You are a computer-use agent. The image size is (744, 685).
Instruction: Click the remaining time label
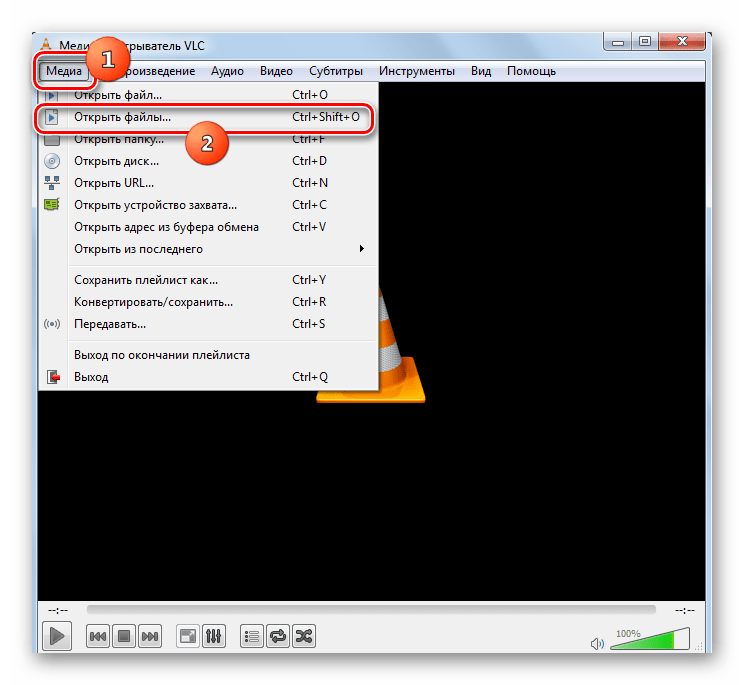tap(685, 610)
